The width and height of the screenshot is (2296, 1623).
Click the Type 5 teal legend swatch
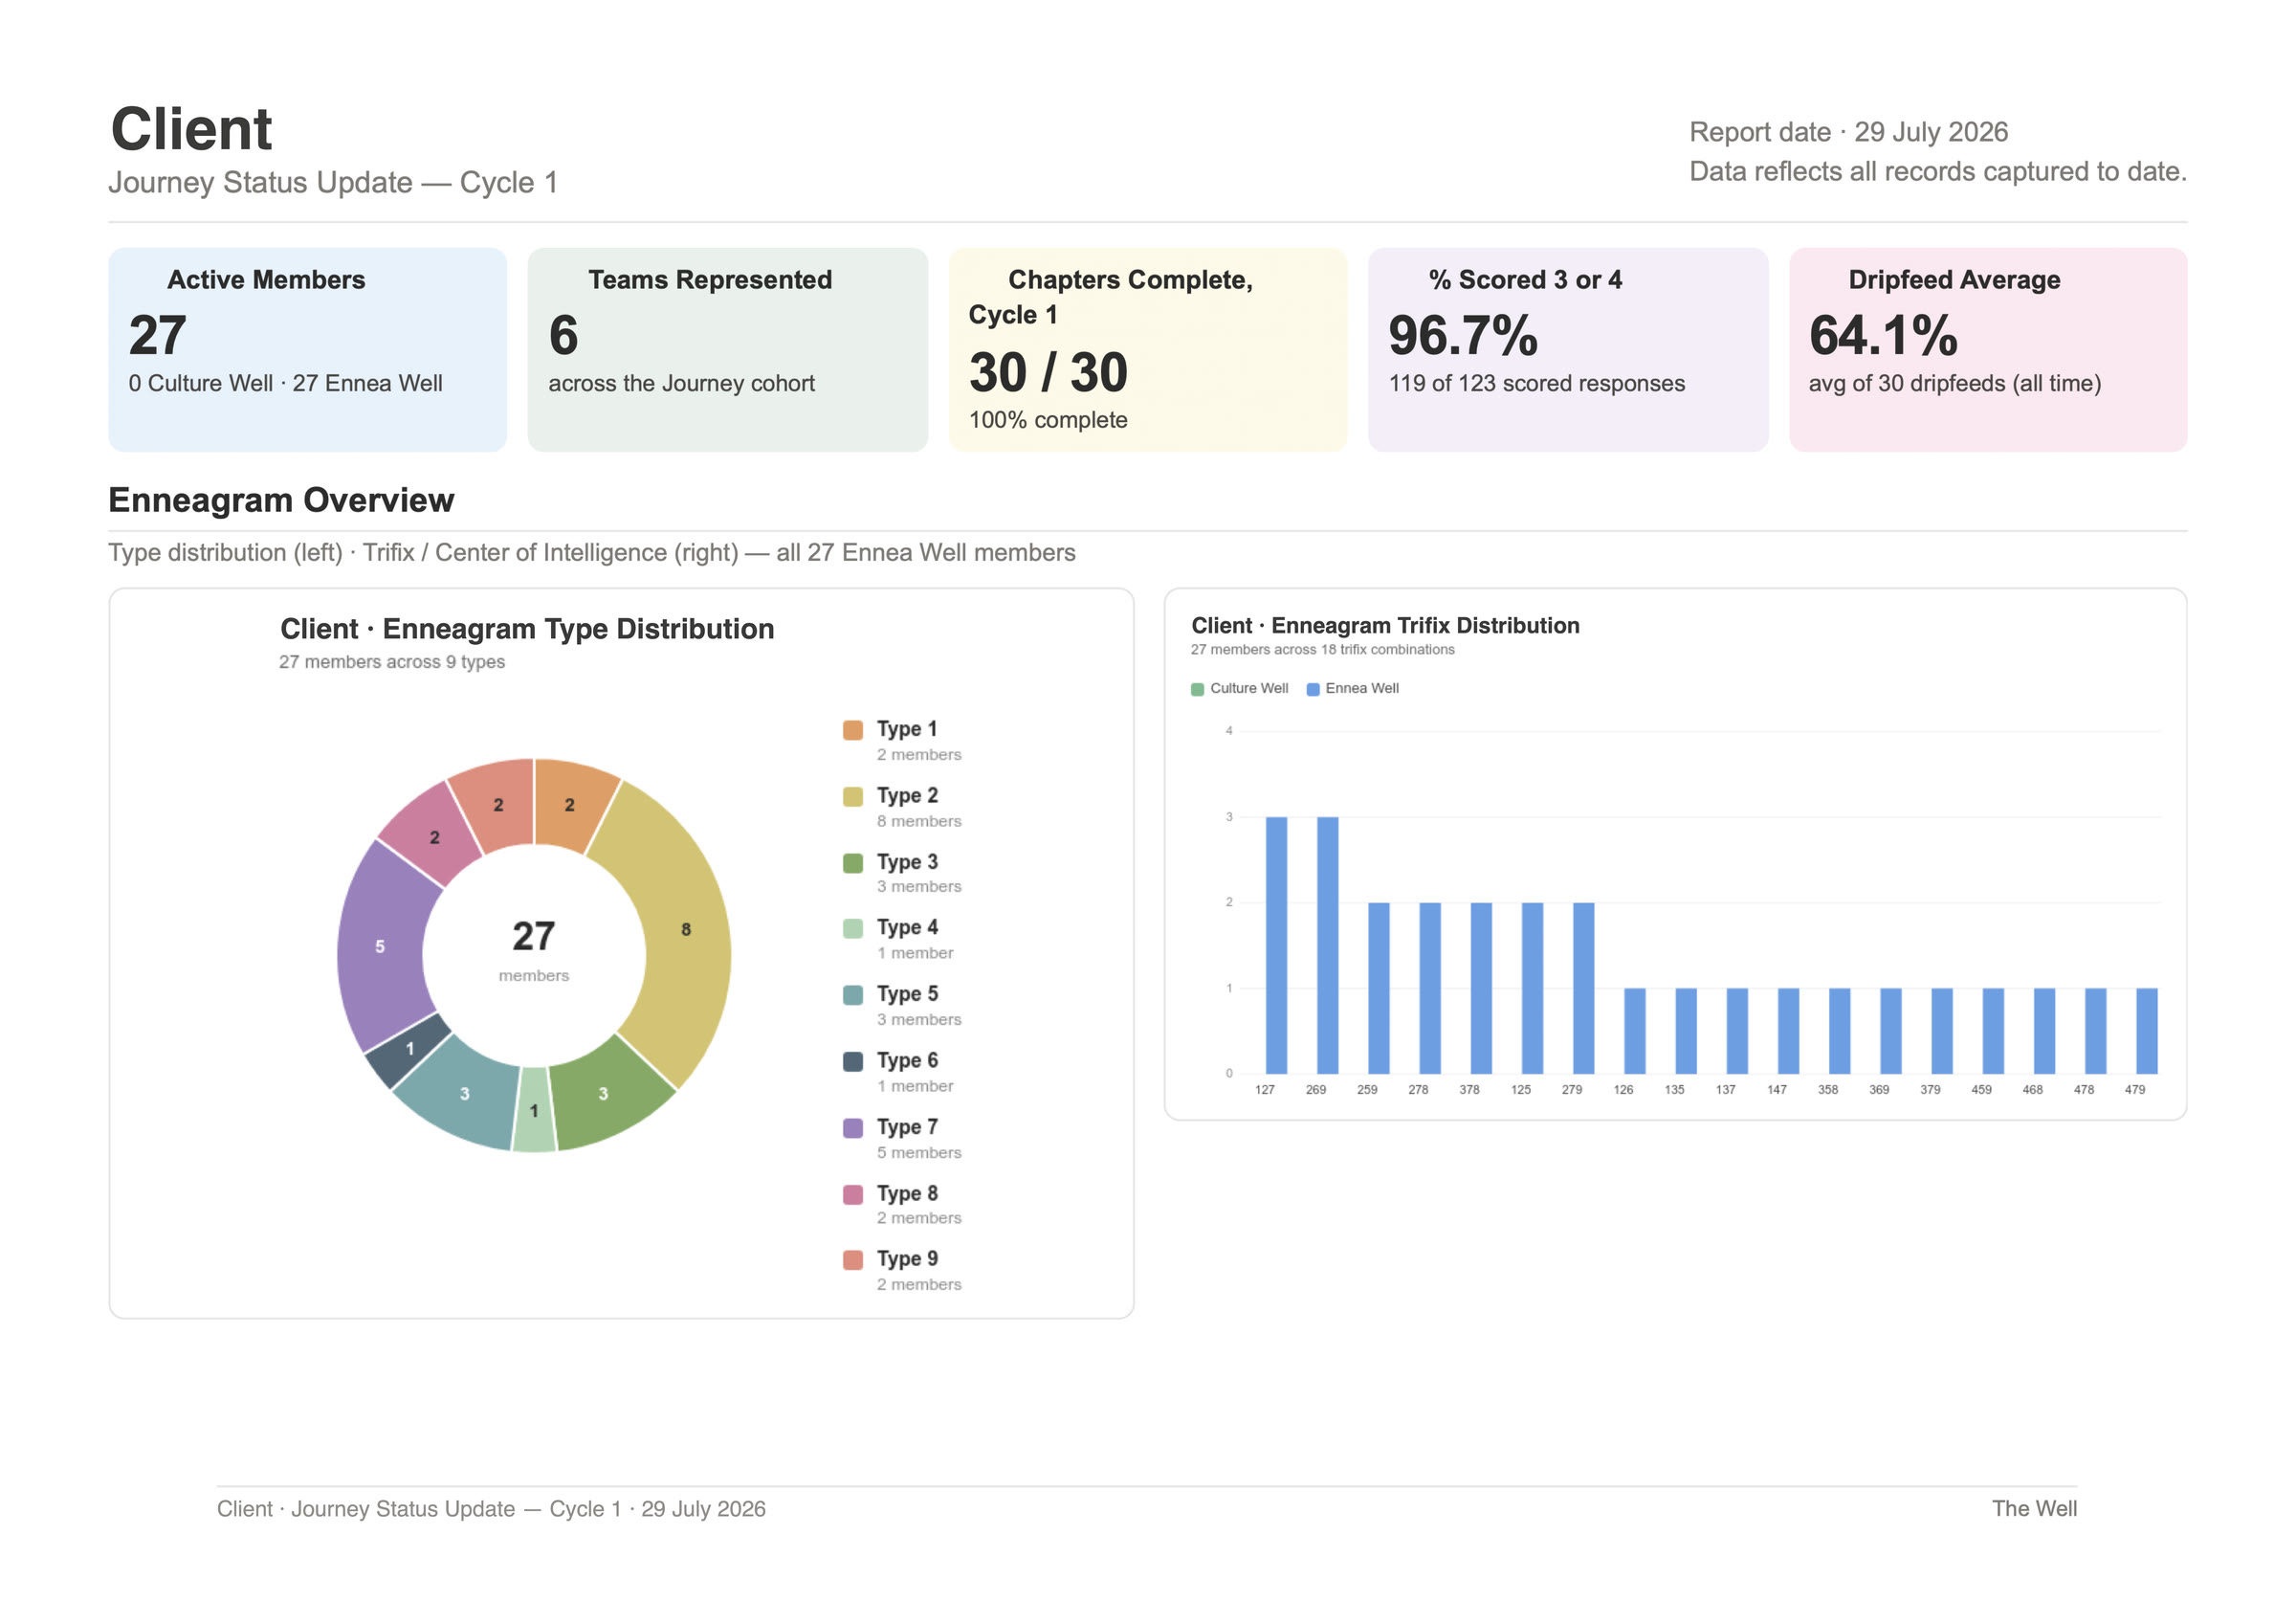853,995
